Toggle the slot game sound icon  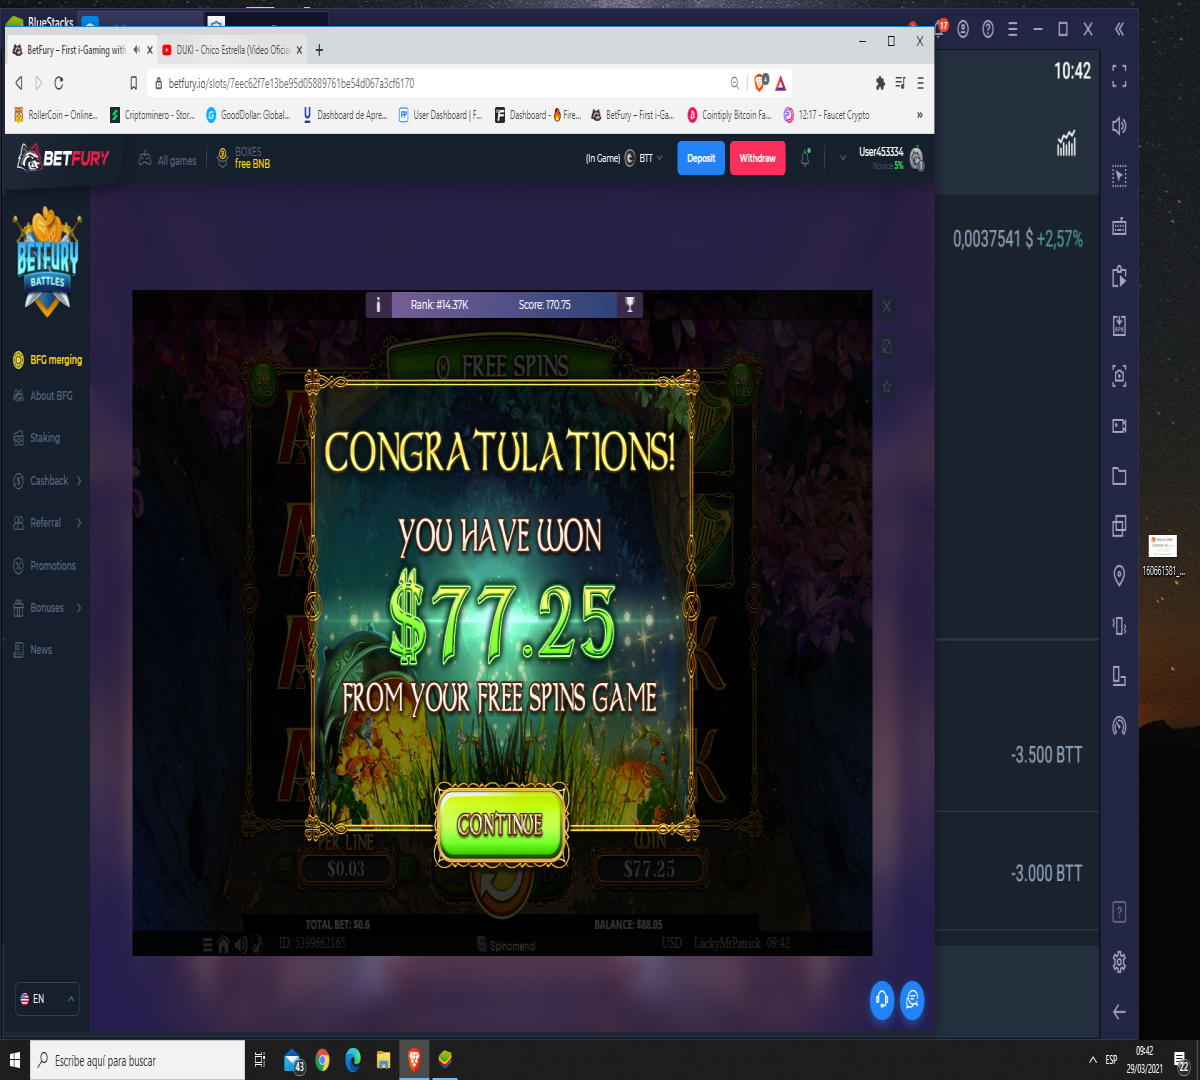point(241,945)
